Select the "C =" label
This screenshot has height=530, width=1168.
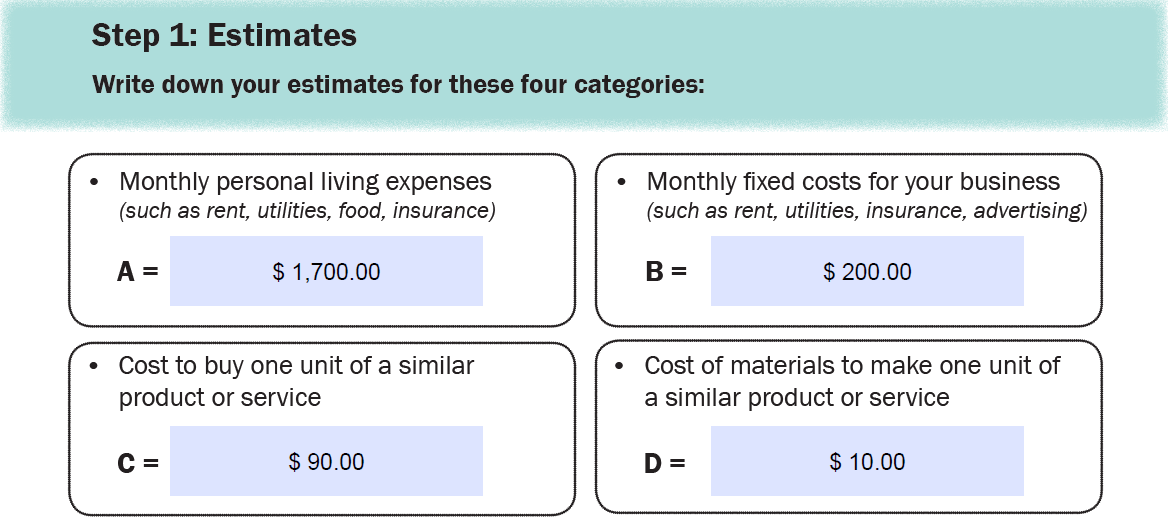click(137, 463)
